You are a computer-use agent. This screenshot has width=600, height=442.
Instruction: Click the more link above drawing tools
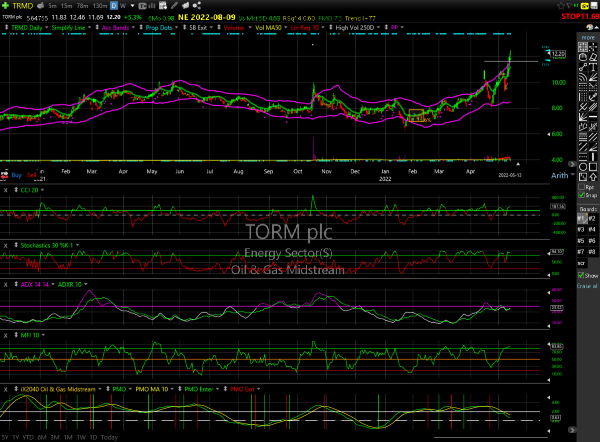(588, 38)
